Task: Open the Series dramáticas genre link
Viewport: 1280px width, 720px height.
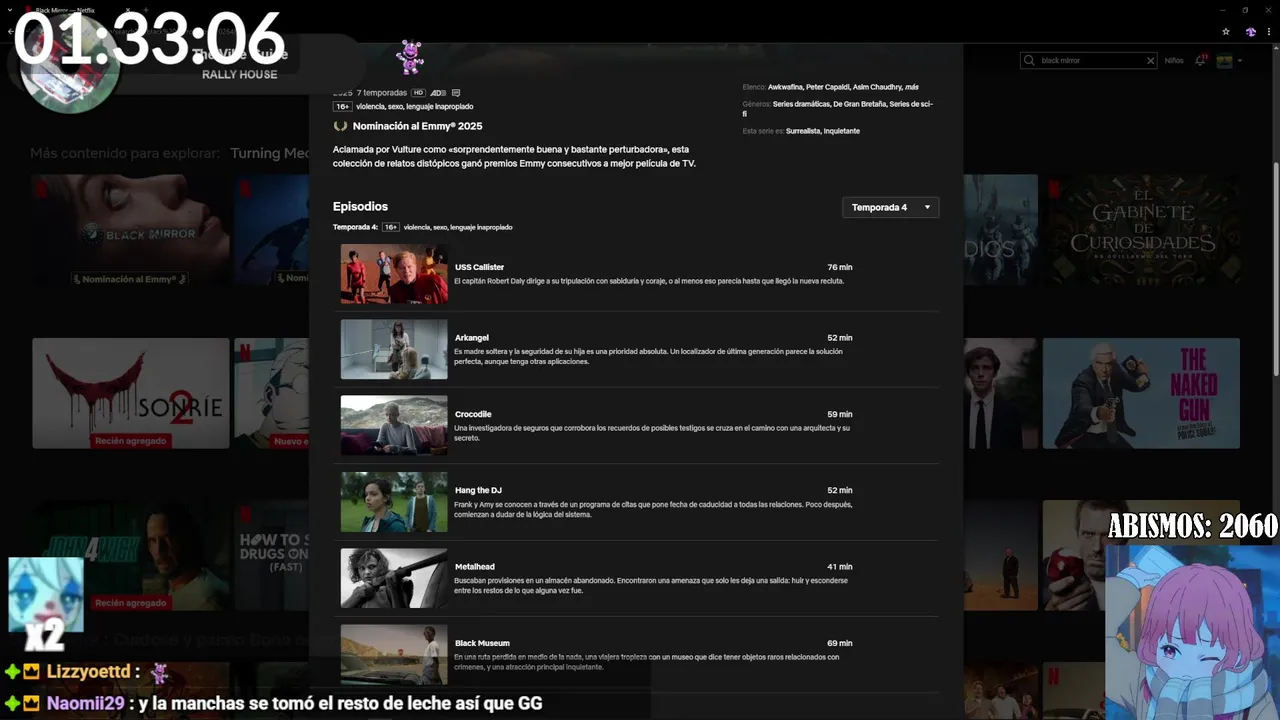Action: [802, 104]
